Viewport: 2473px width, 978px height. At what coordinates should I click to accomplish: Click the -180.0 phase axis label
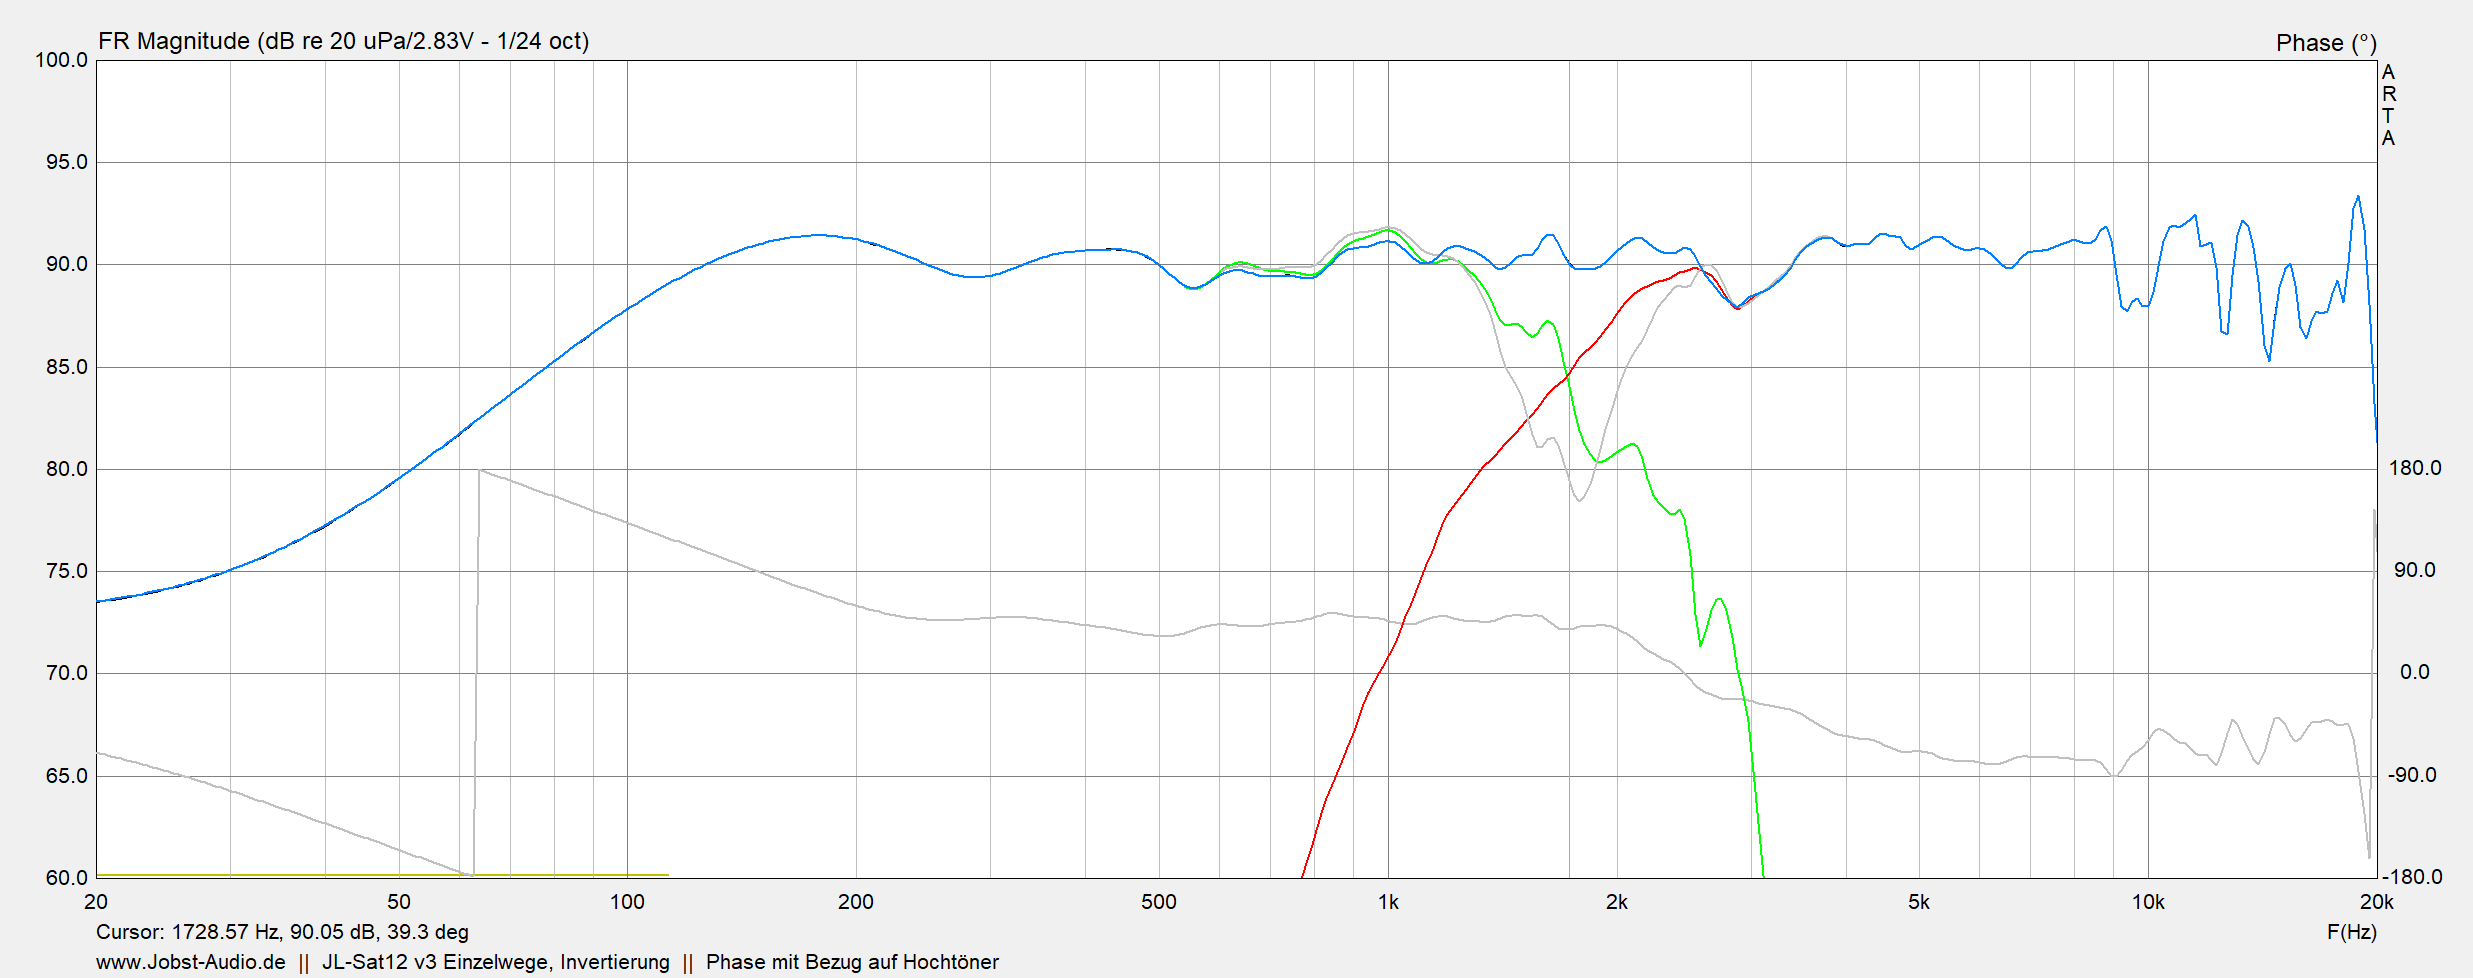coord(2411,877)
